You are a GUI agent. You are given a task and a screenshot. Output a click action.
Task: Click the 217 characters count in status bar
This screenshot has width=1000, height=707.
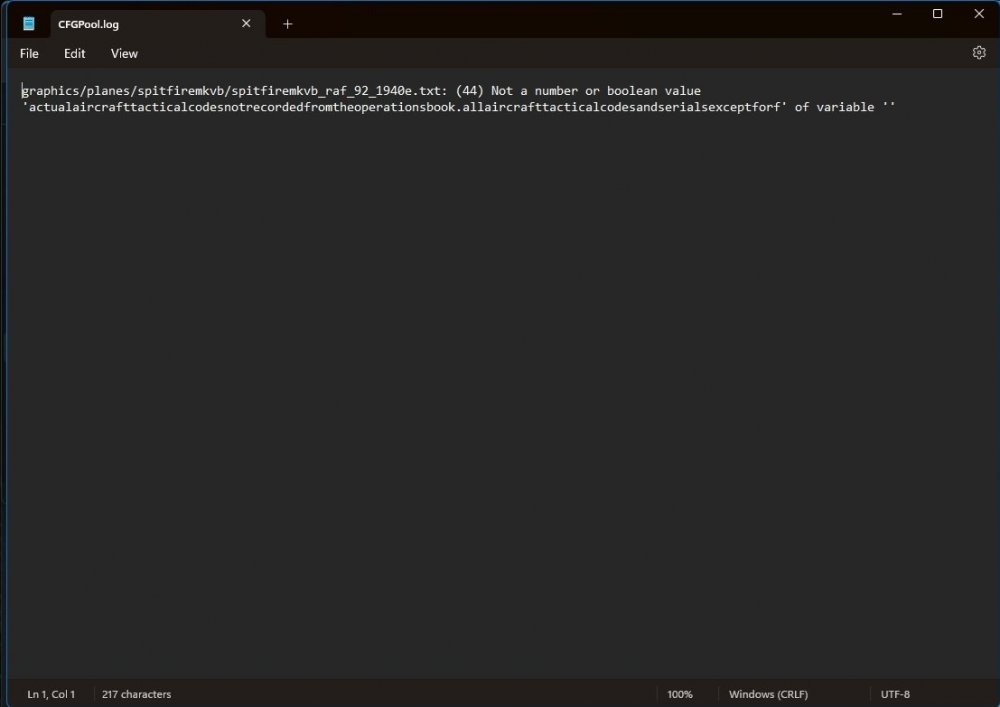tap(138, 694)
